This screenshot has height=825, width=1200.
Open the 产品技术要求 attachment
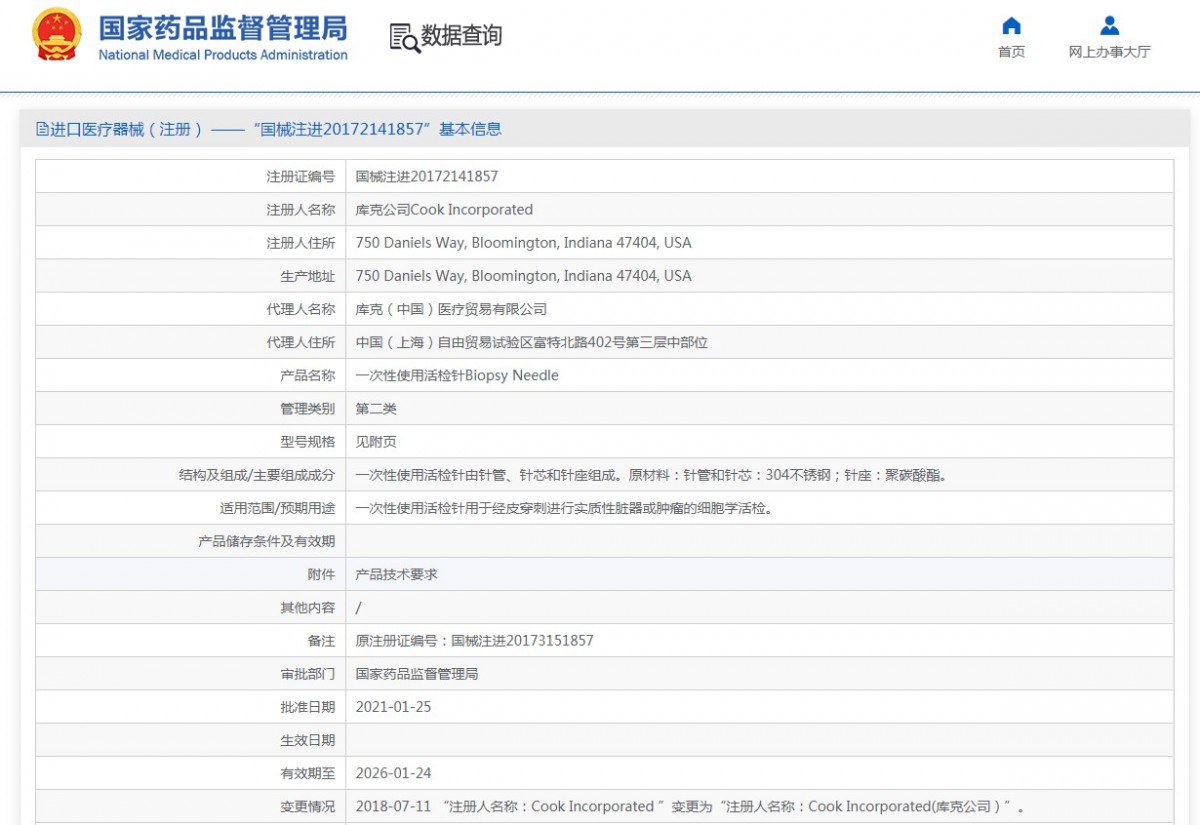pyautogui.click(x=396, y=574)
